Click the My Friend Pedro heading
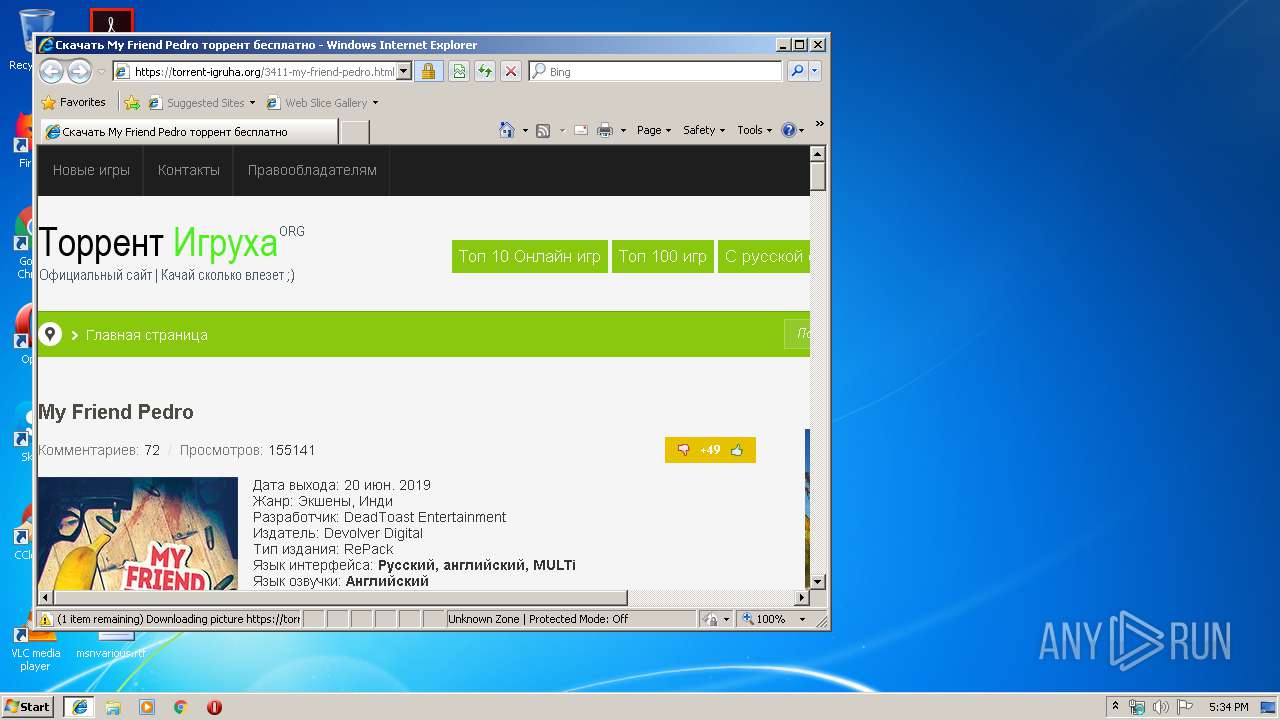This screenshot has width=1280, height=720. coord(116,412)
